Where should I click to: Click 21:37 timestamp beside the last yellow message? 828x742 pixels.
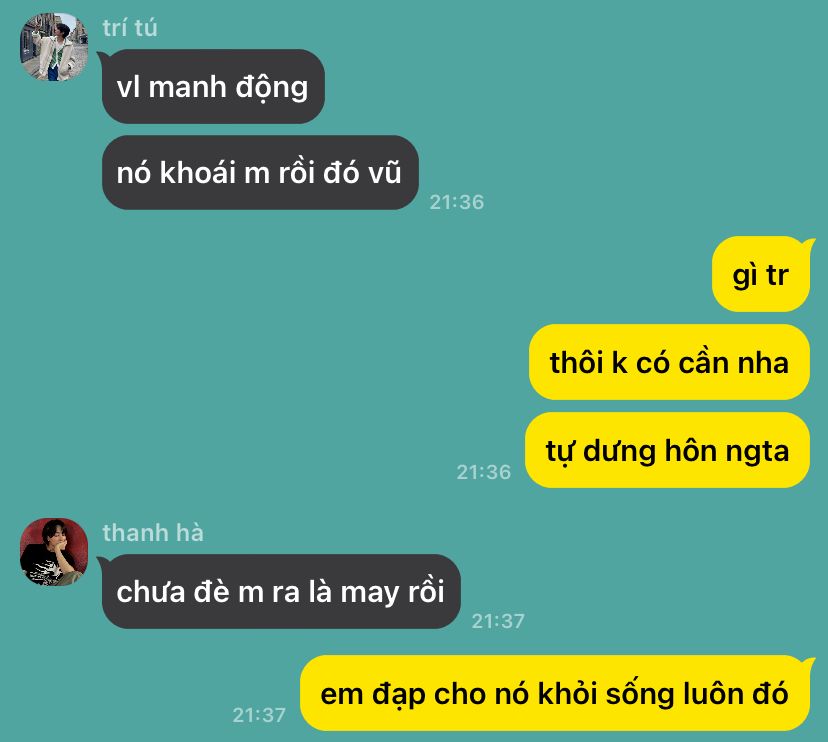pyautogui.click(x=259, y=715)
